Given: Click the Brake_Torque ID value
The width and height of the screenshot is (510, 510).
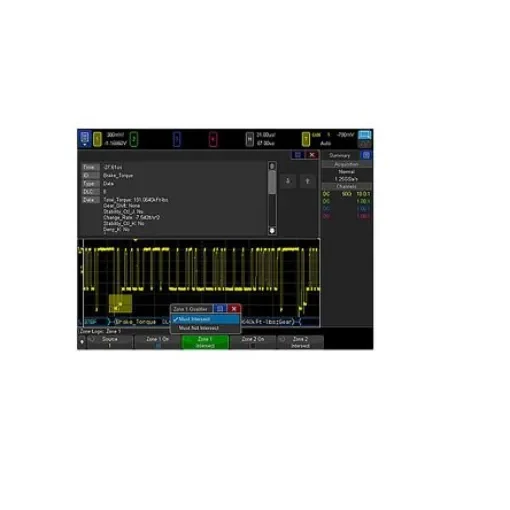Looking at the screenshot, I should [118, 175].
